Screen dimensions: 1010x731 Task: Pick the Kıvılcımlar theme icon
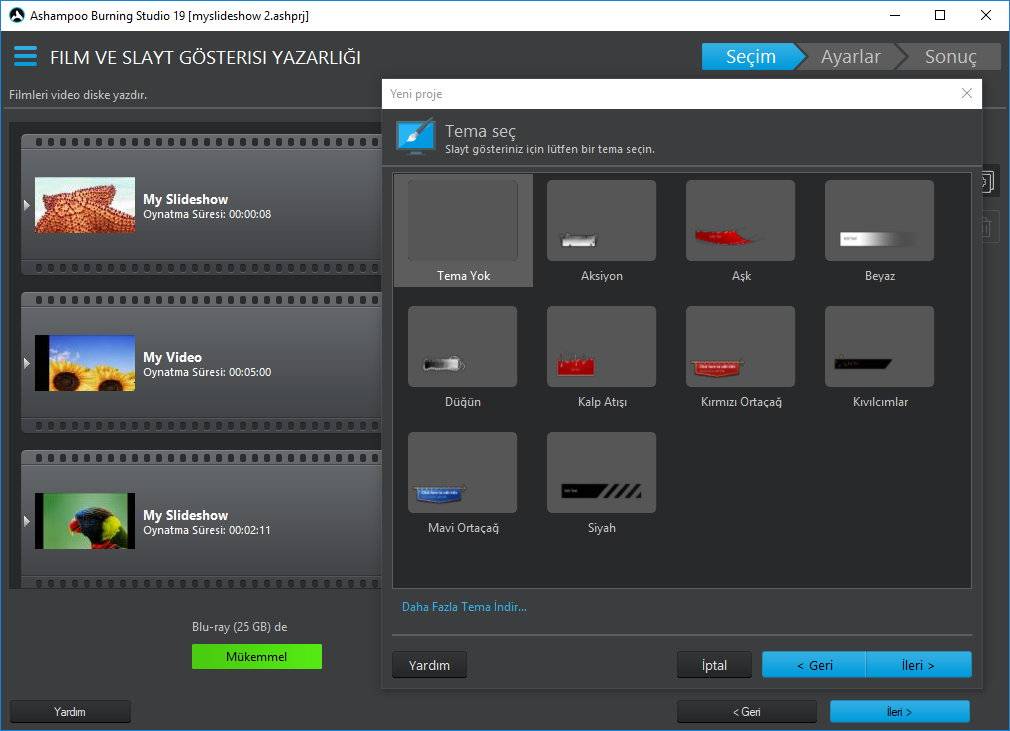click(879, 347)
